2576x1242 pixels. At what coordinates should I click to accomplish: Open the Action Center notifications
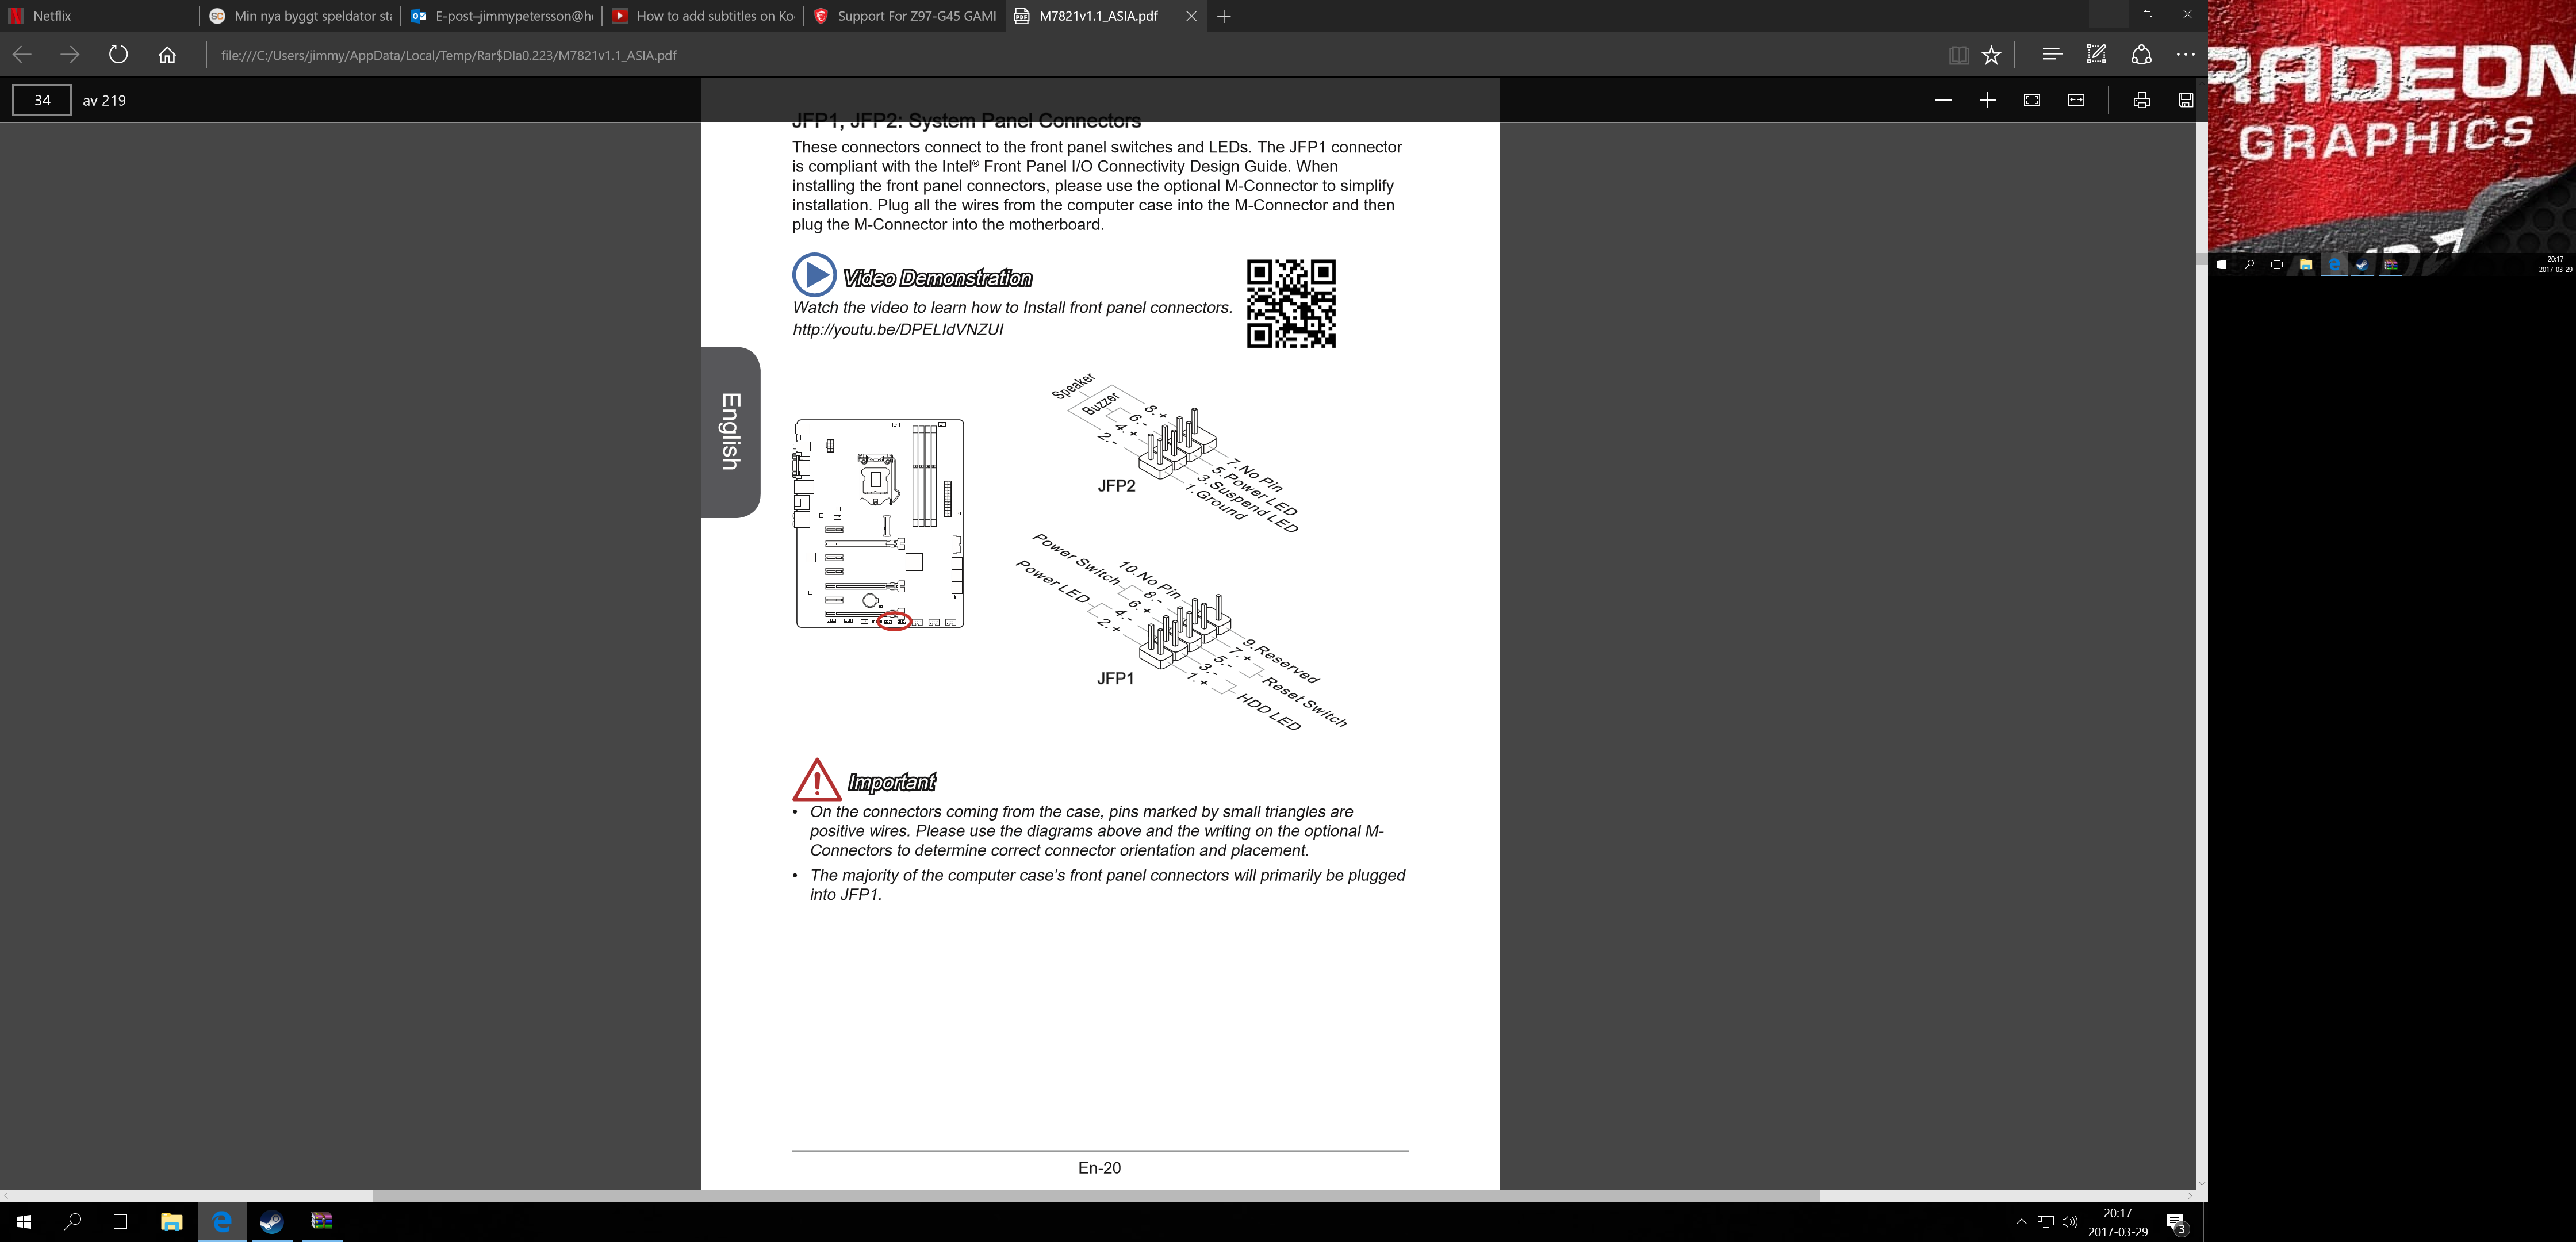[2176, 1222]
